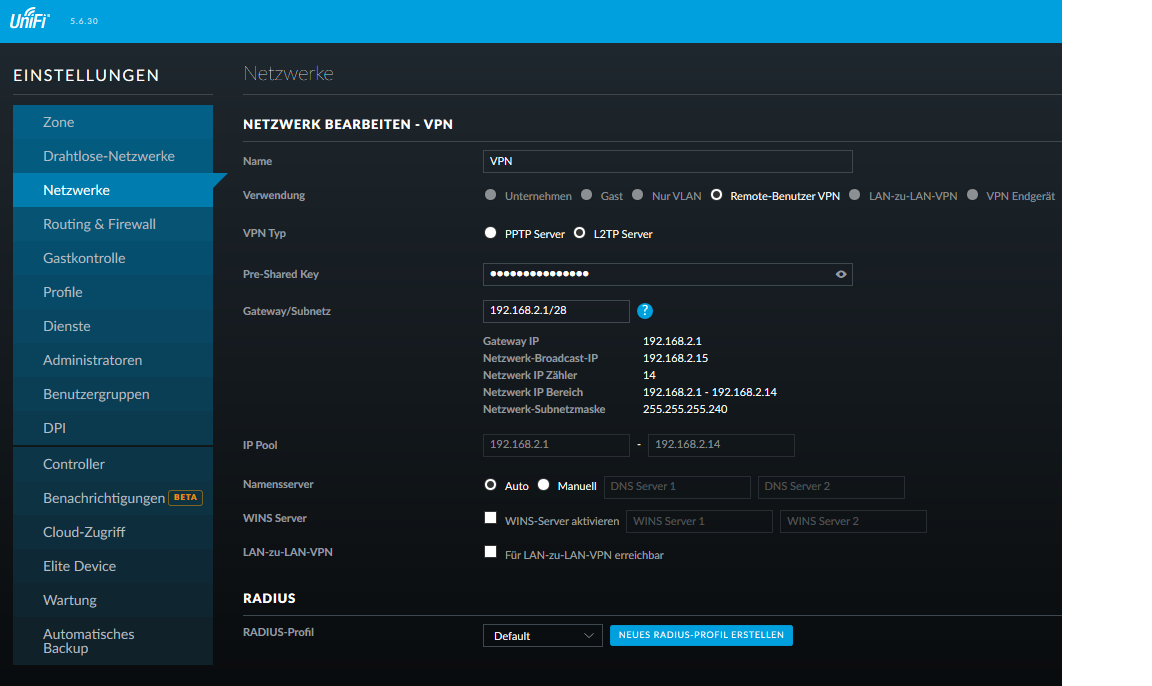Select Remote-Benutzer VPN usage option
Image resolution: width=1152 pixels, height=686 pixels.
tap(716, 196)
